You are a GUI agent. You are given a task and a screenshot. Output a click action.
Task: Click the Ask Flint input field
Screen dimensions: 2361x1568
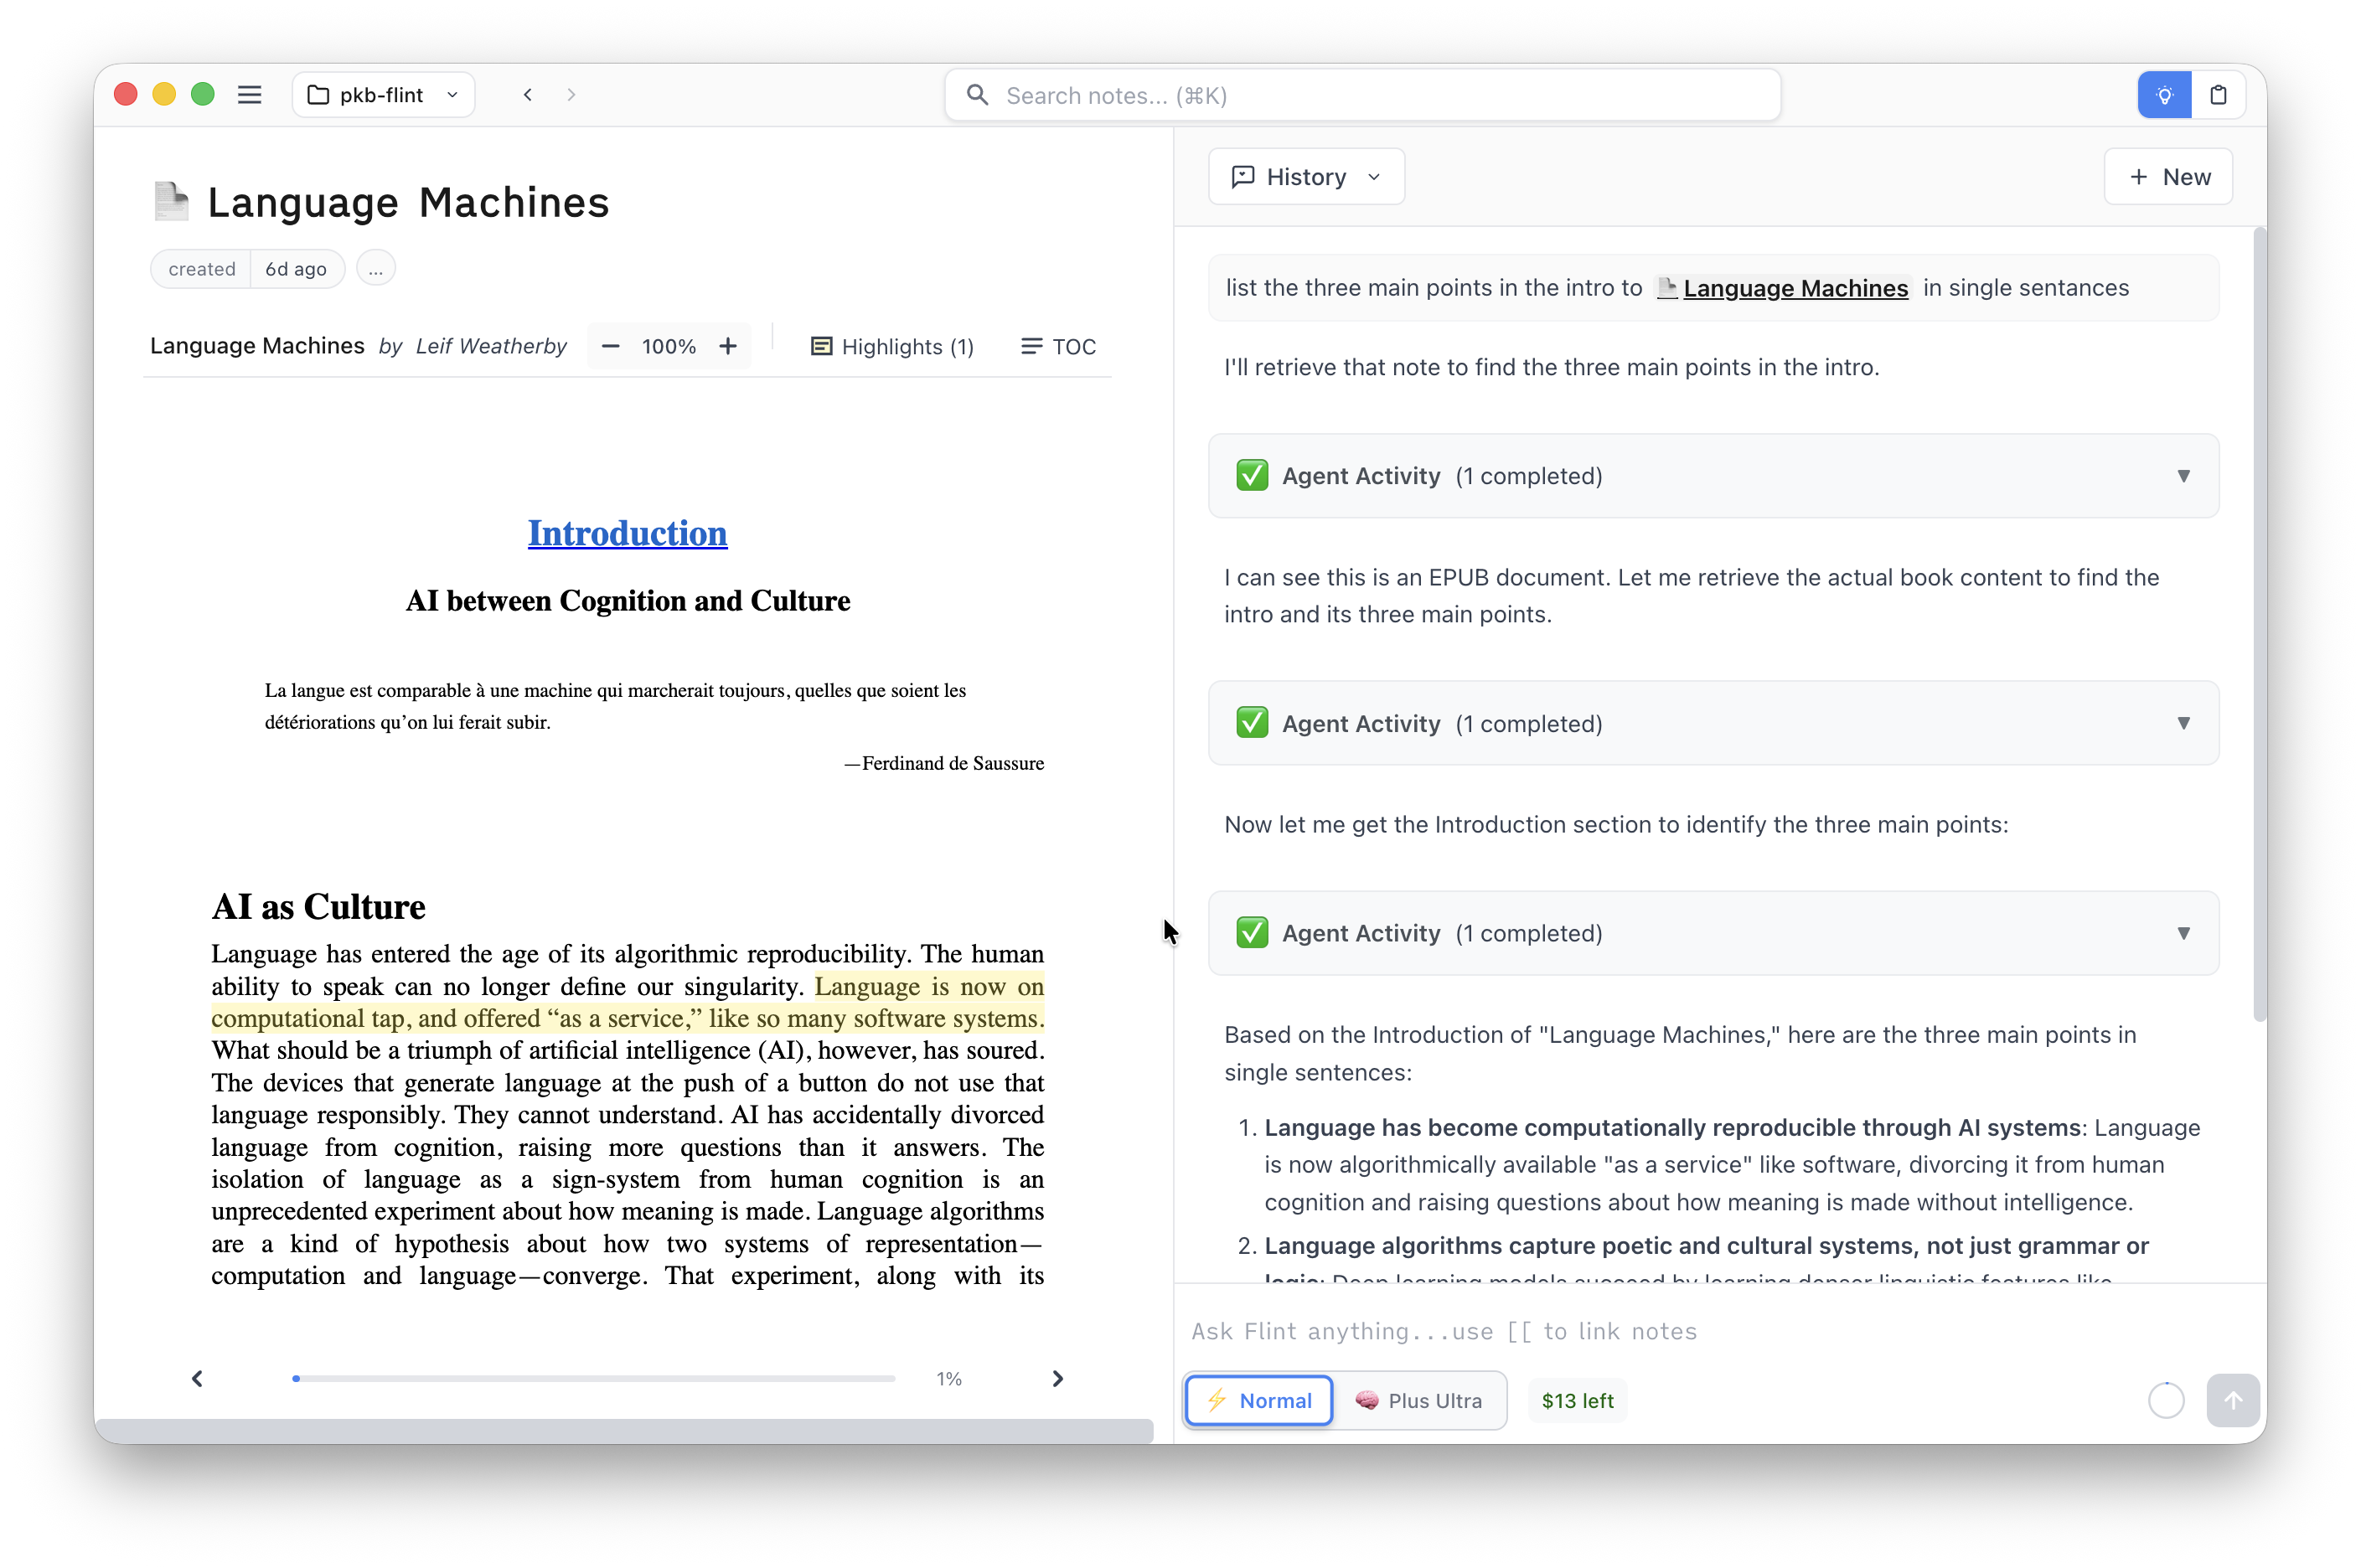(x=1600, y=1331)
